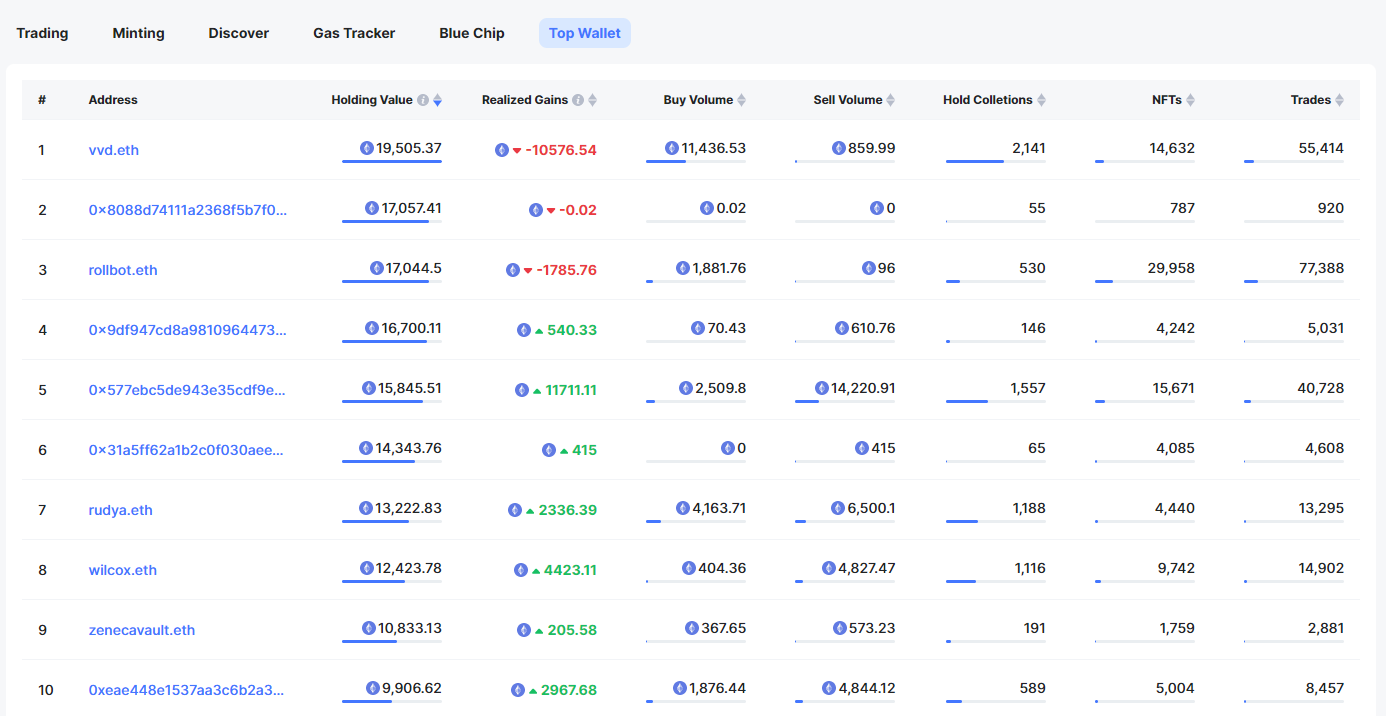Click the Address column header
This screenshot has width=1386, height=716.
pyautogui.click(x=113, y=100)
